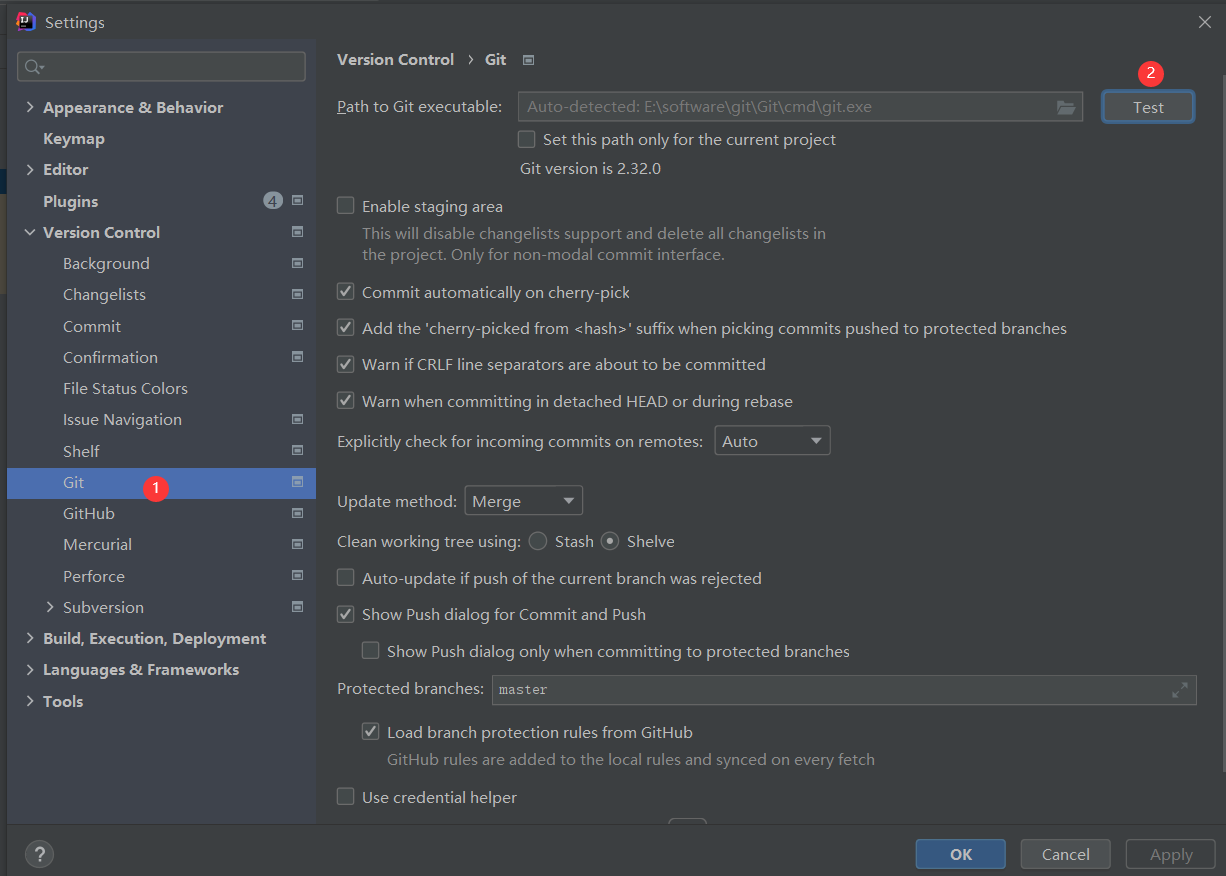Click the Cancel button

point(1066,854)
